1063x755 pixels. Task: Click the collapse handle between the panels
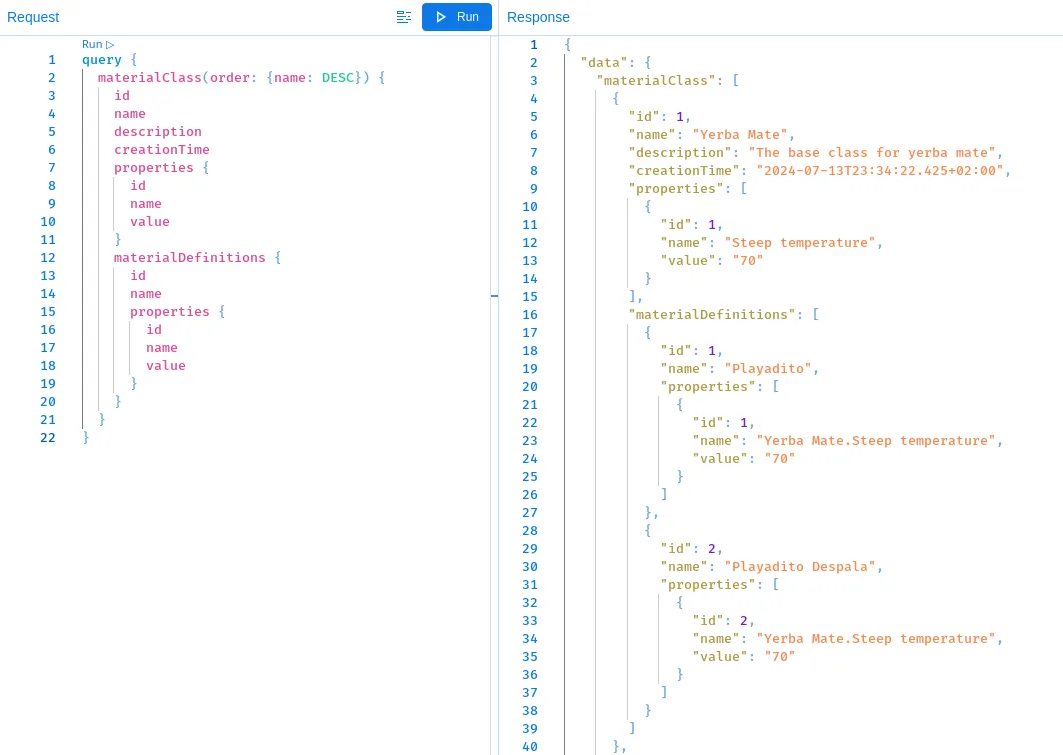[x=494, y=295]
